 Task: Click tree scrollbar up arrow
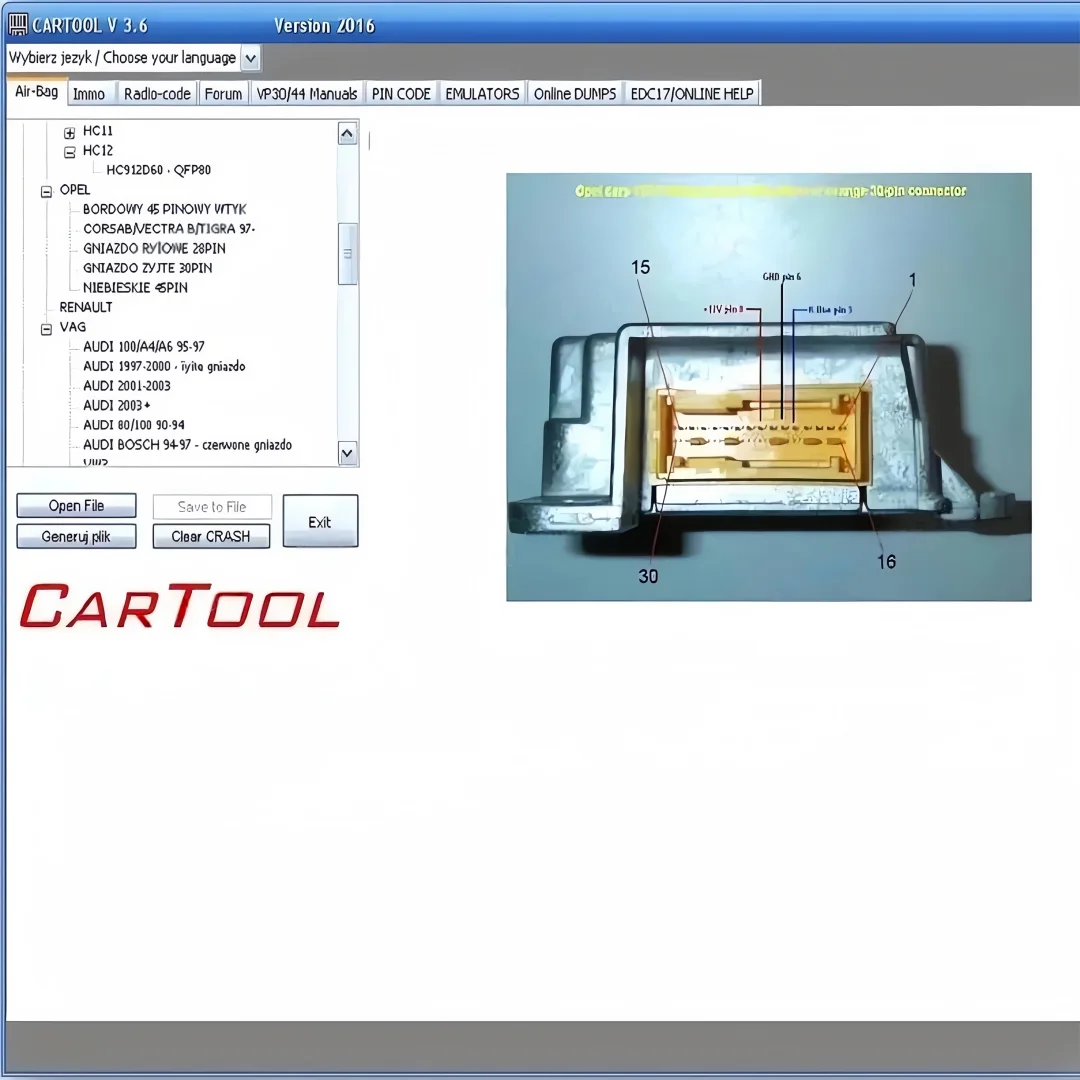point(347,134)
